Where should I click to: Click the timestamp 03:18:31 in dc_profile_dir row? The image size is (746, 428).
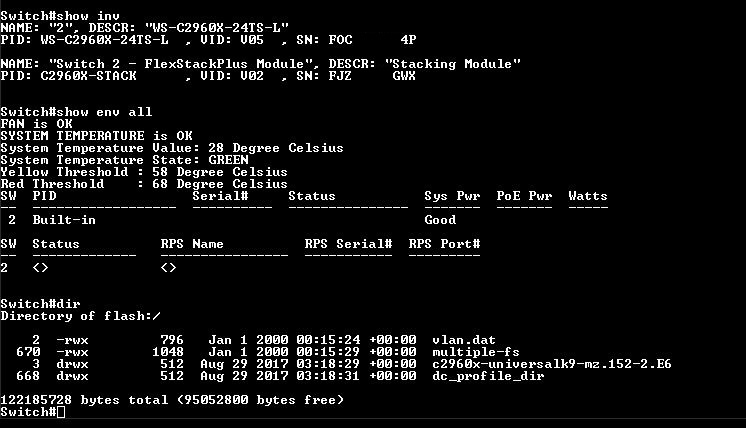(328, 376)
